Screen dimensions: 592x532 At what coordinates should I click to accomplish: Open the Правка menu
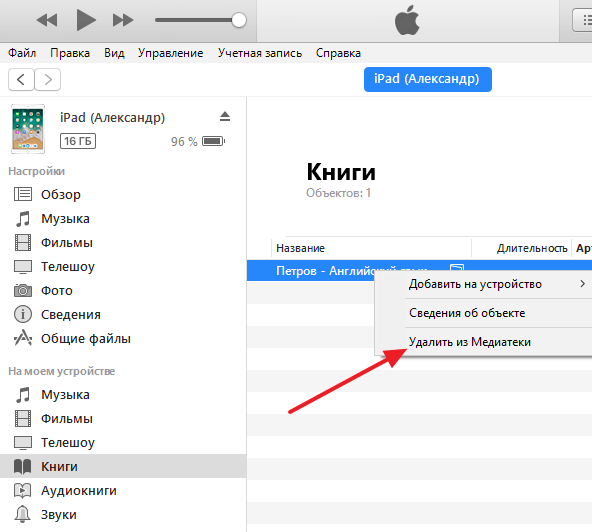click(x=70, y=53)
